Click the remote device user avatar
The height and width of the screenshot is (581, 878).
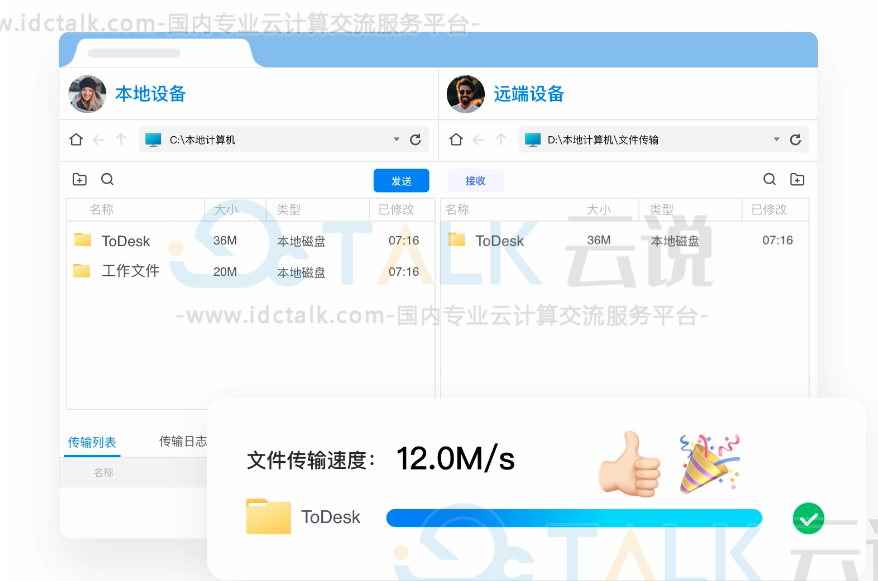(x=466, y=94)
